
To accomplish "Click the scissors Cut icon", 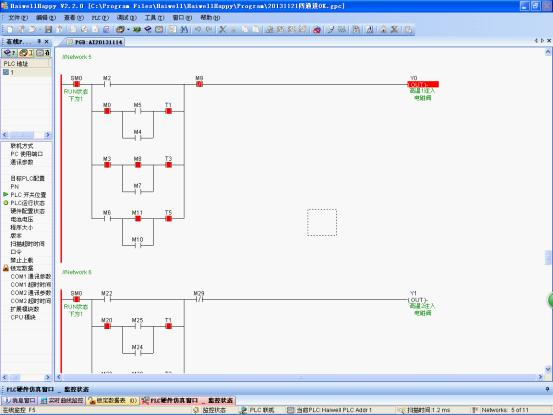I will click(x=222, y=30).
